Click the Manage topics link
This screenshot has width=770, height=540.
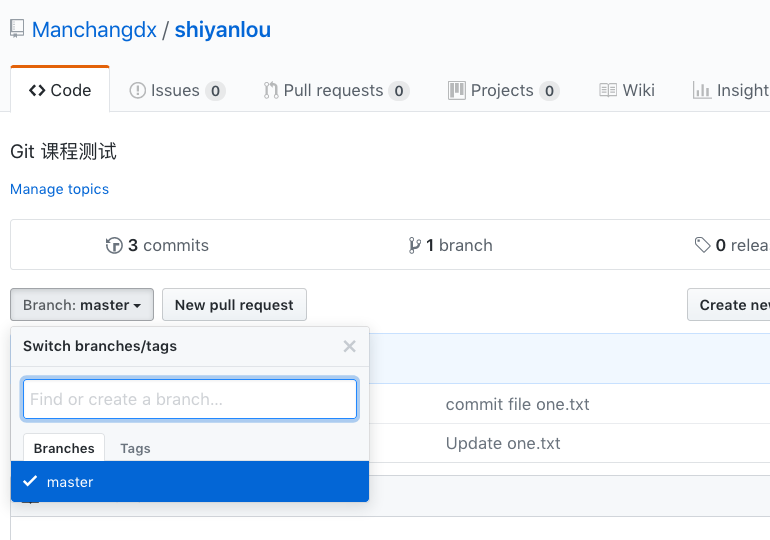click(59, 189)
